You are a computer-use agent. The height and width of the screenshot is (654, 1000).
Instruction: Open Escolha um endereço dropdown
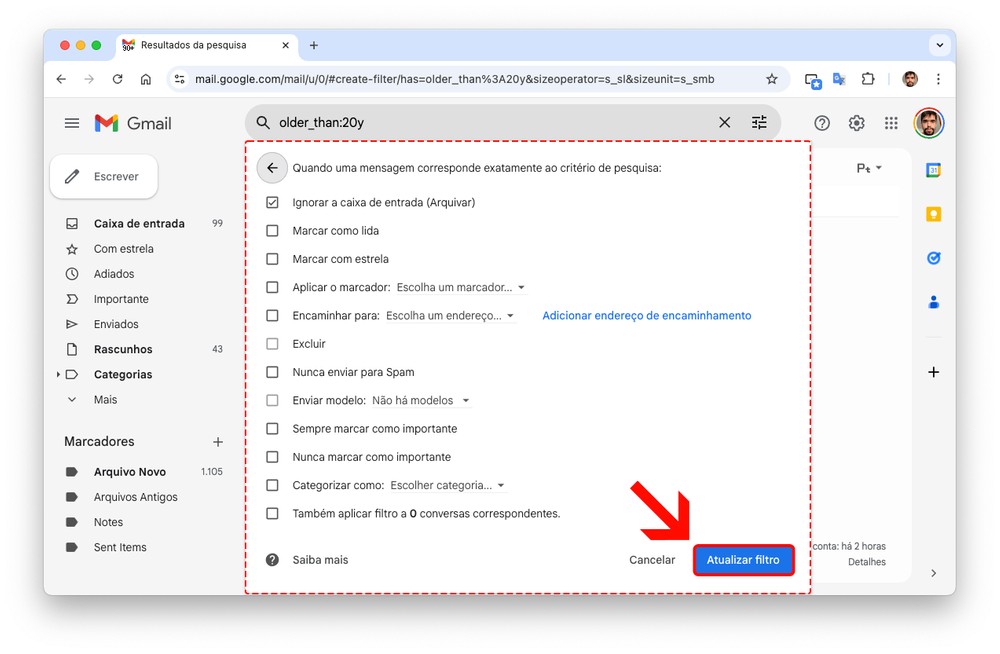[x=450, y=316]
